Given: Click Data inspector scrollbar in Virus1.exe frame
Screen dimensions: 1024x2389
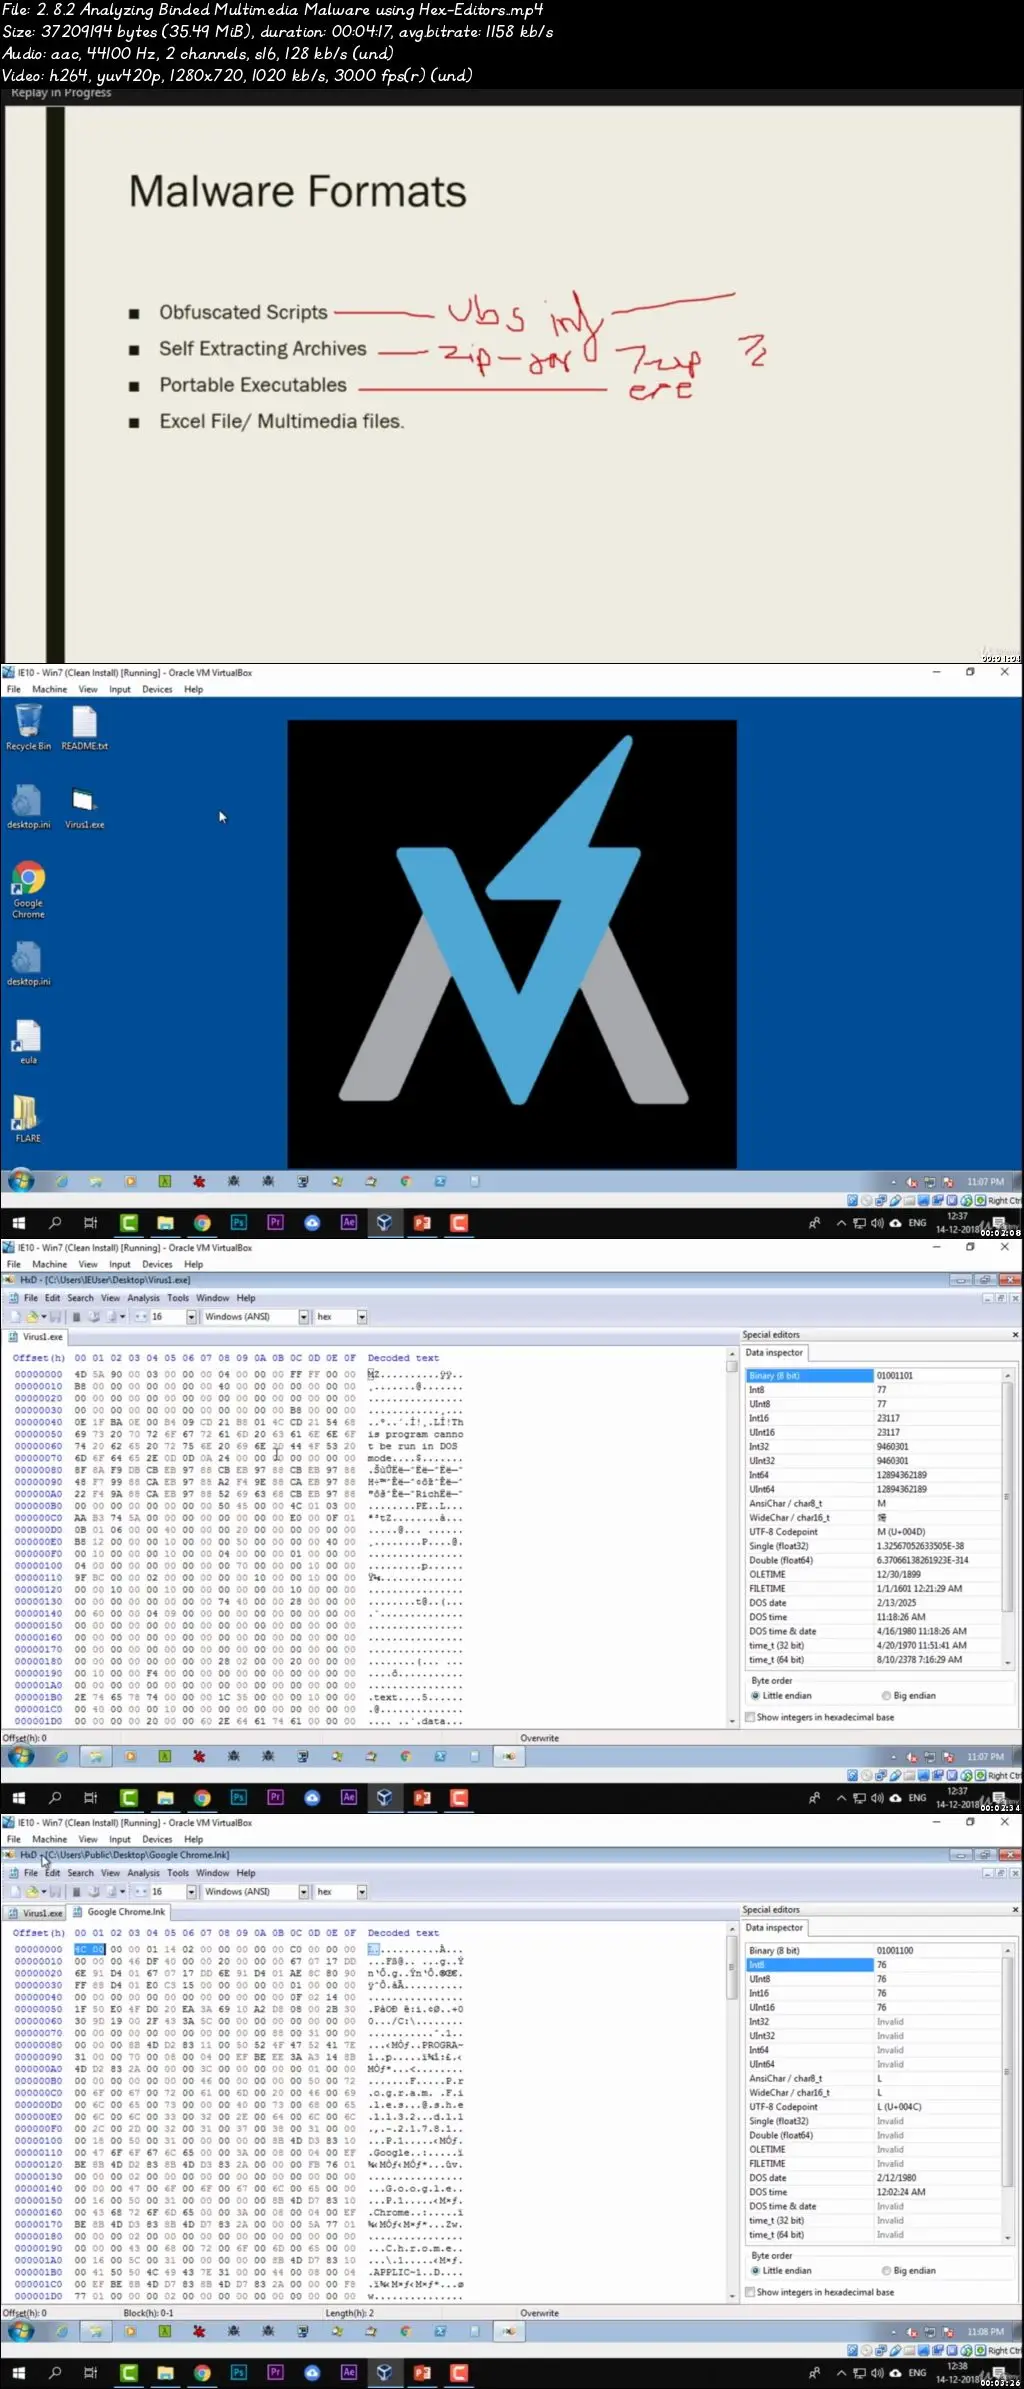Looking at the screenshot, I should click(1007, 1517).
